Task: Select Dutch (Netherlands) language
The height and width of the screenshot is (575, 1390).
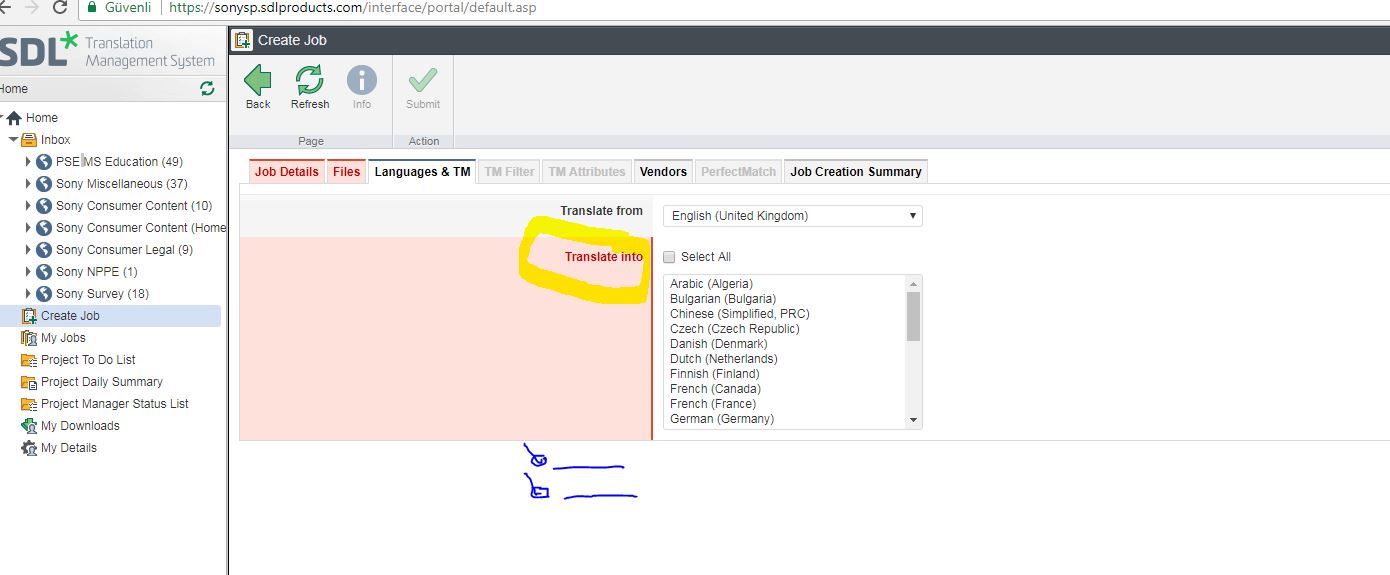Action: 724,359
